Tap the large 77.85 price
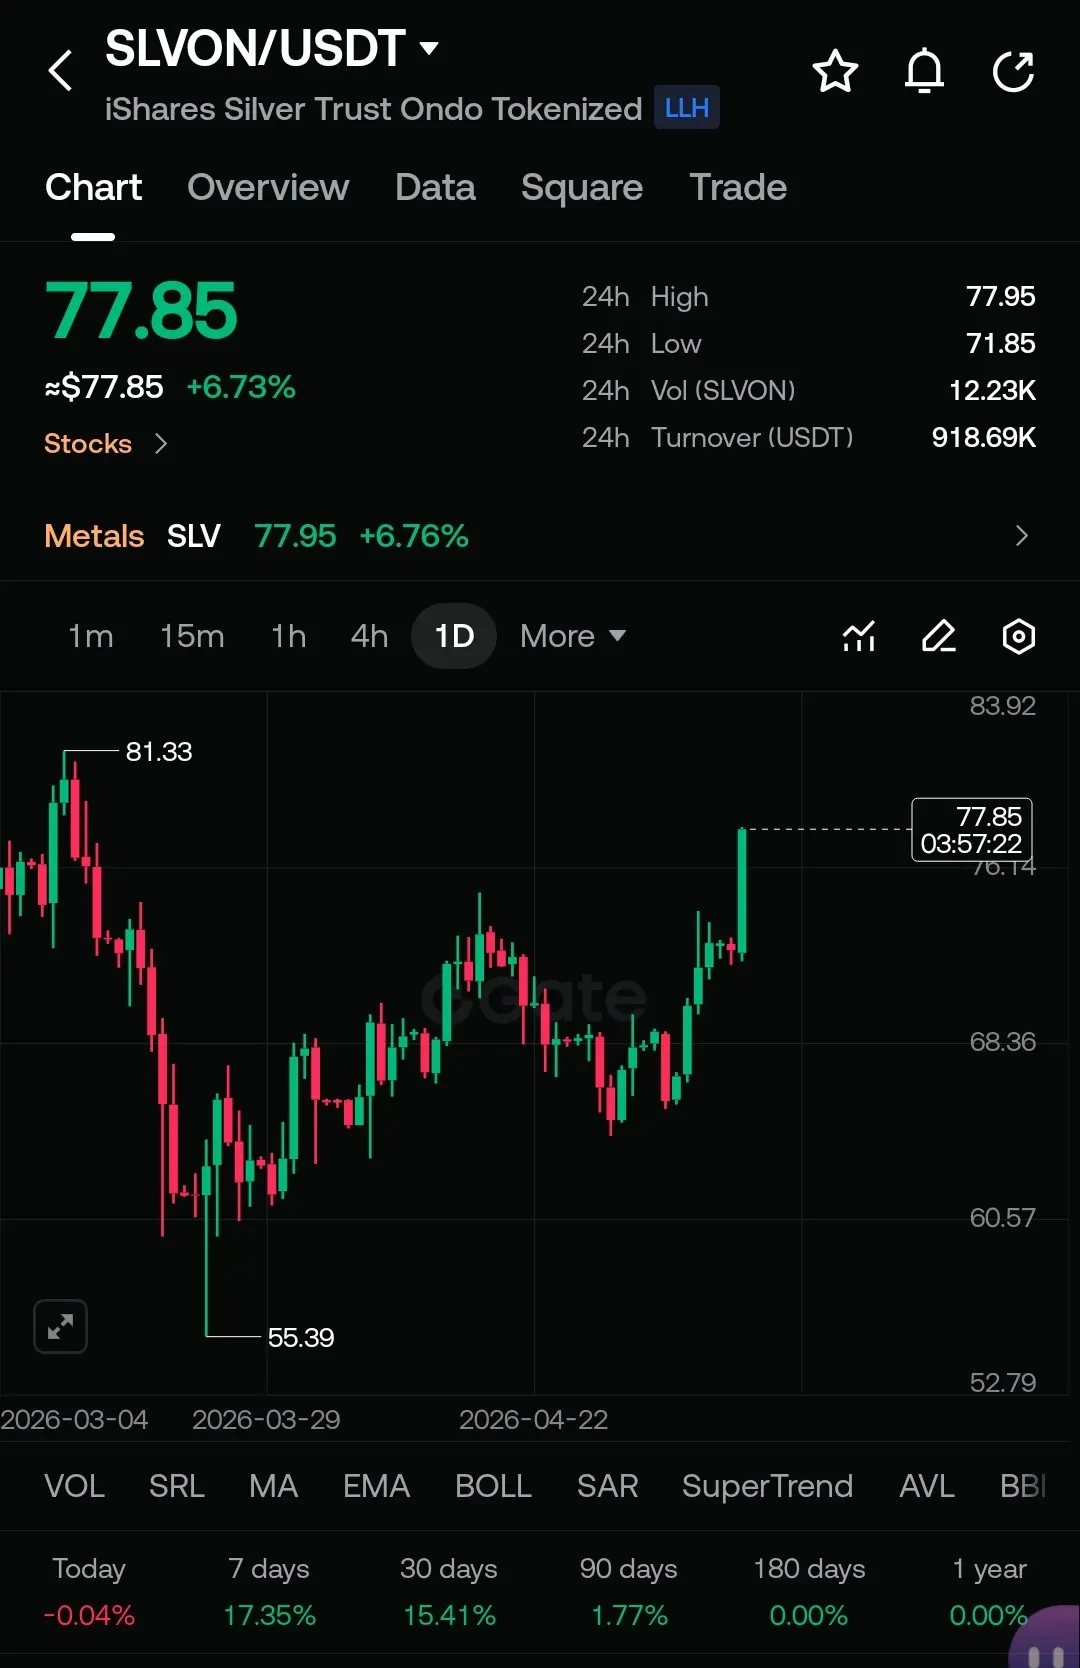This screenshot has height=1668, width=1080. (141, 311)
